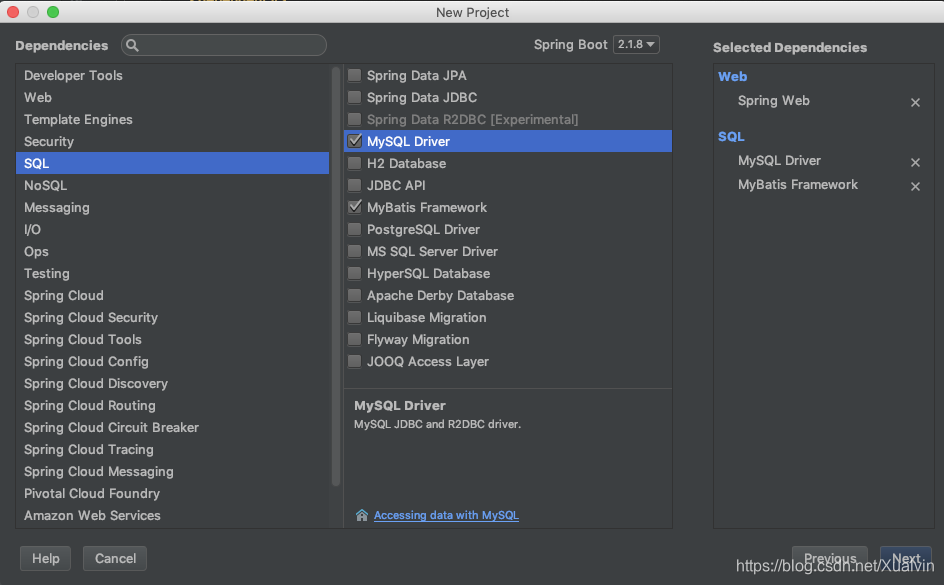Focus the dependencies search field
Viewport: 944px width, 585px height.
click(224, 45)
